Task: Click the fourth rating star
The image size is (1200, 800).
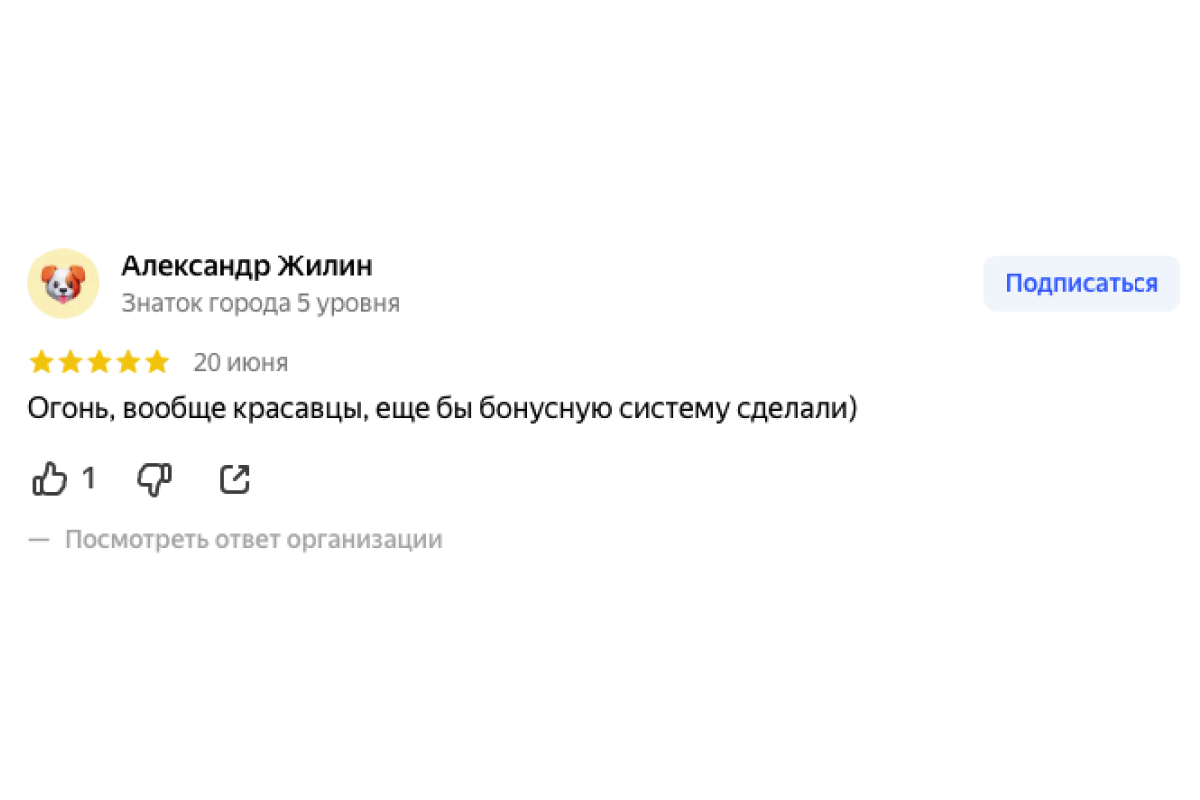Action: (x=128, y=362)
